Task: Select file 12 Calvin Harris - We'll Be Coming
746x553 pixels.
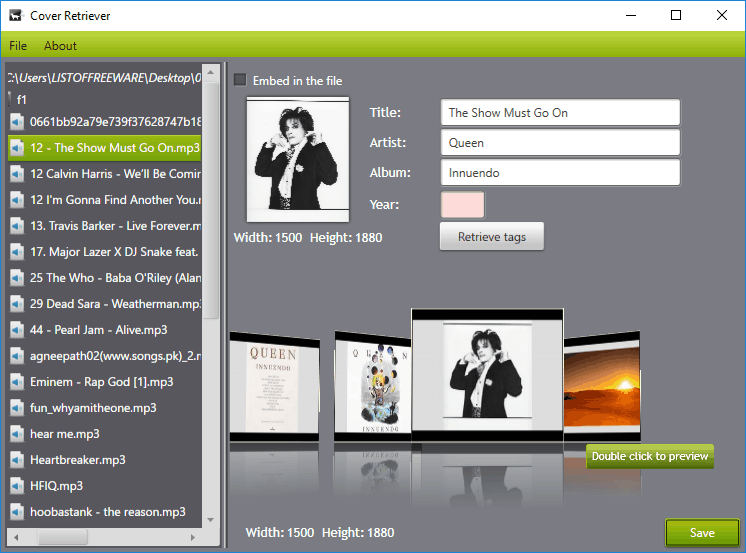Action: pyautogui.click(x=104, y=174)
